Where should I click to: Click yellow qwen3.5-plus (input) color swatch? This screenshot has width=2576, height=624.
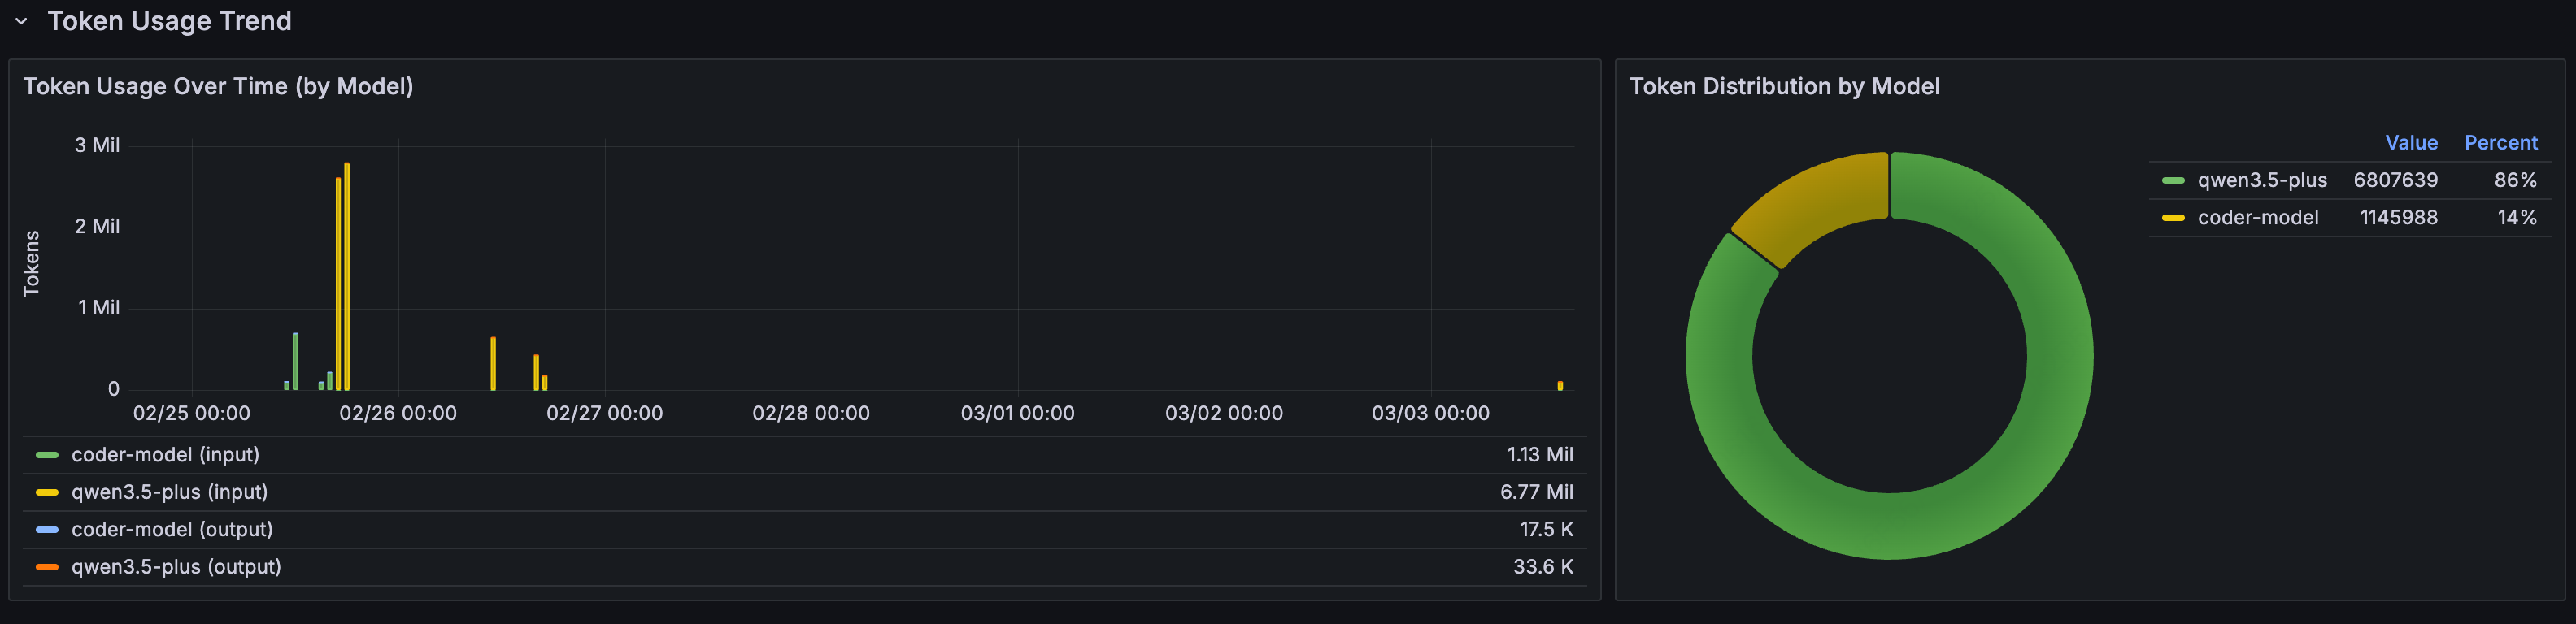point(47,492)
